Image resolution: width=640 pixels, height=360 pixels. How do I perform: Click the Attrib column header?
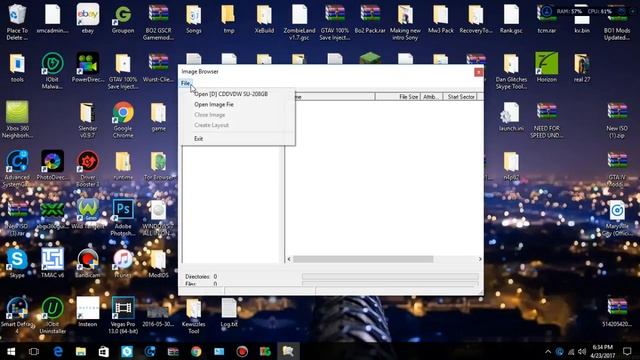[x=431, y=97]
